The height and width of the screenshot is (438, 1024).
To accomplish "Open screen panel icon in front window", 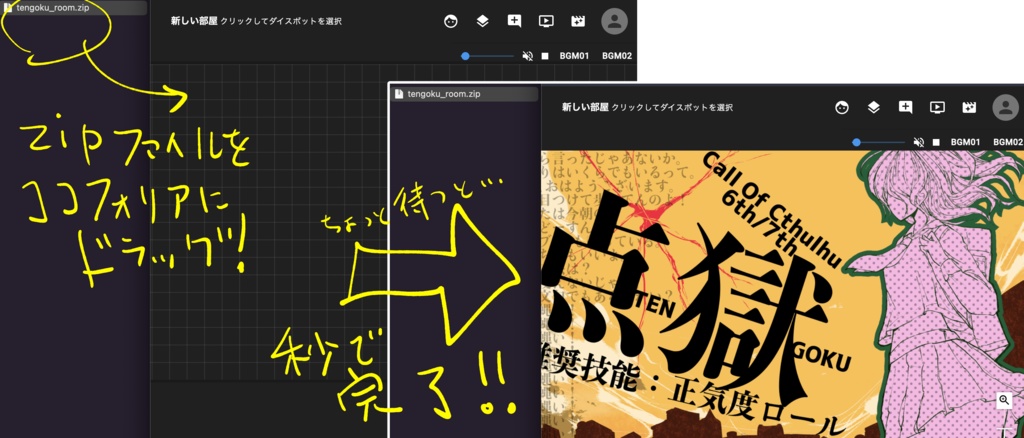I will tap(937, 107).
